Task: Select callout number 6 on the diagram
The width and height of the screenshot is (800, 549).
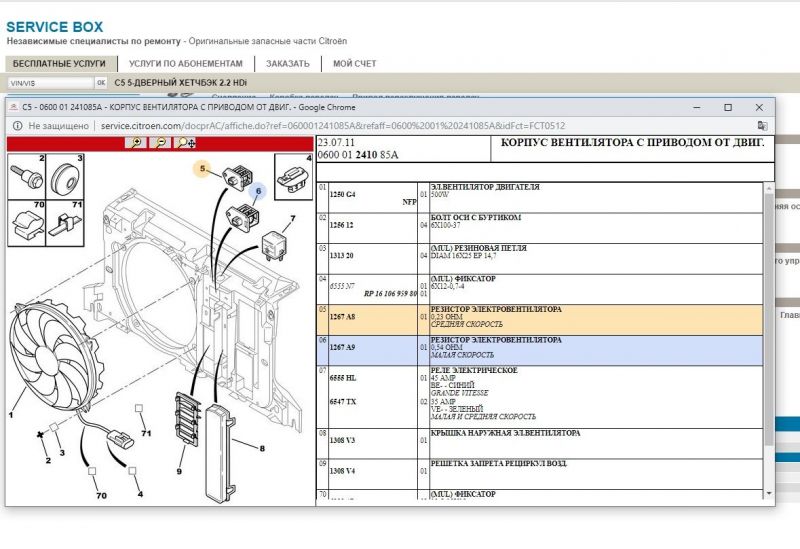Action: (257, 190)
